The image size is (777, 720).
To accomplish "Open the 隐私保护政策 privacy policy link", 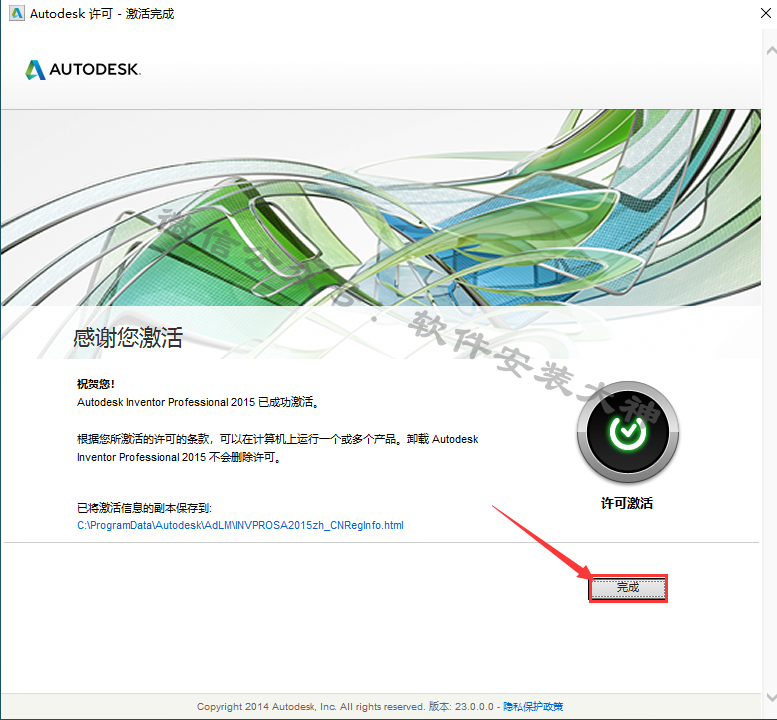I will coord(533,706).
